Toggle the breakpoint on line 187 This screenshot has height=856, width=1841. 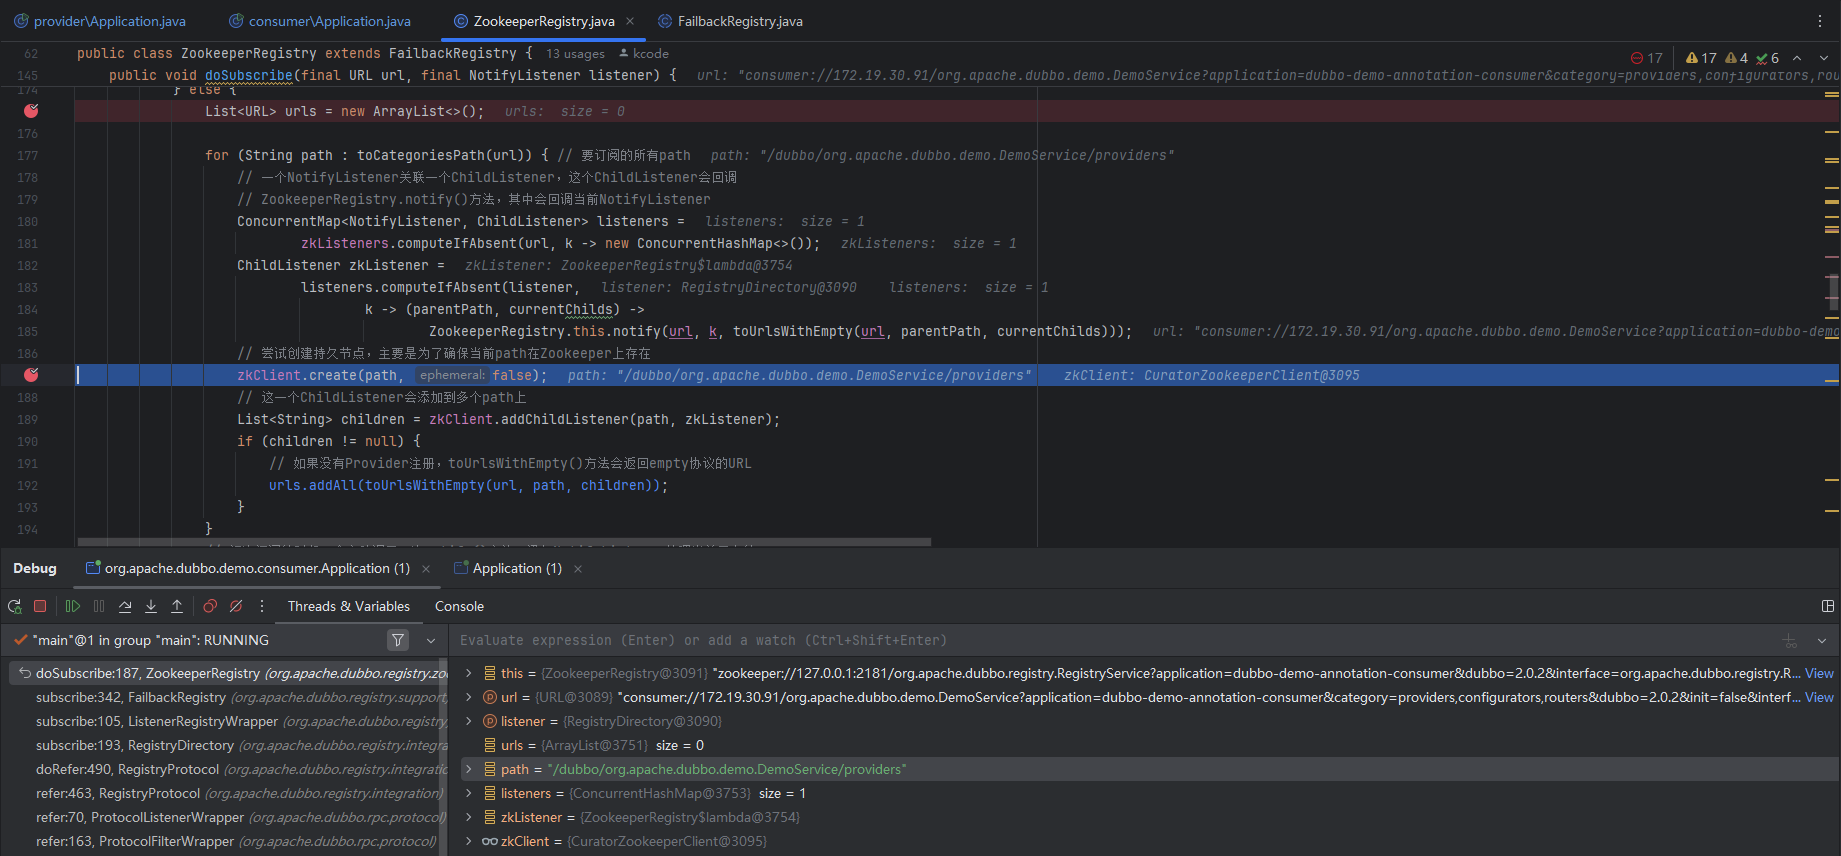coord(31,375)
